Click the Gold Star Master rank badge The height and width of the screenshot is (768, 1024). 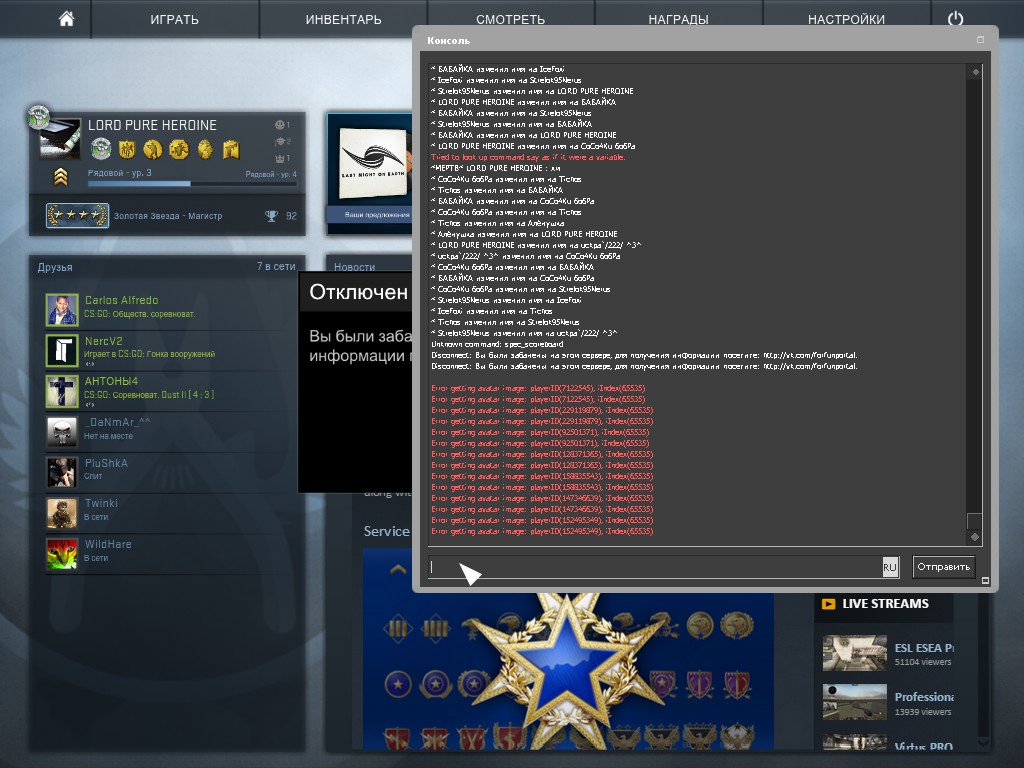click(x=77, y=216)
